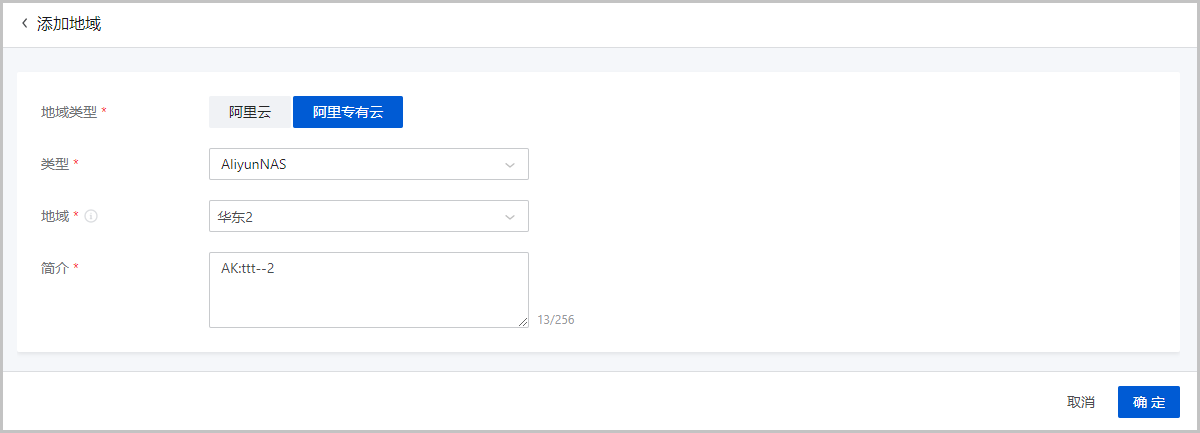Grab the resize handle on 简介 textarea corner
This screenshot has height=433, width=1200.
click(522, 321)
